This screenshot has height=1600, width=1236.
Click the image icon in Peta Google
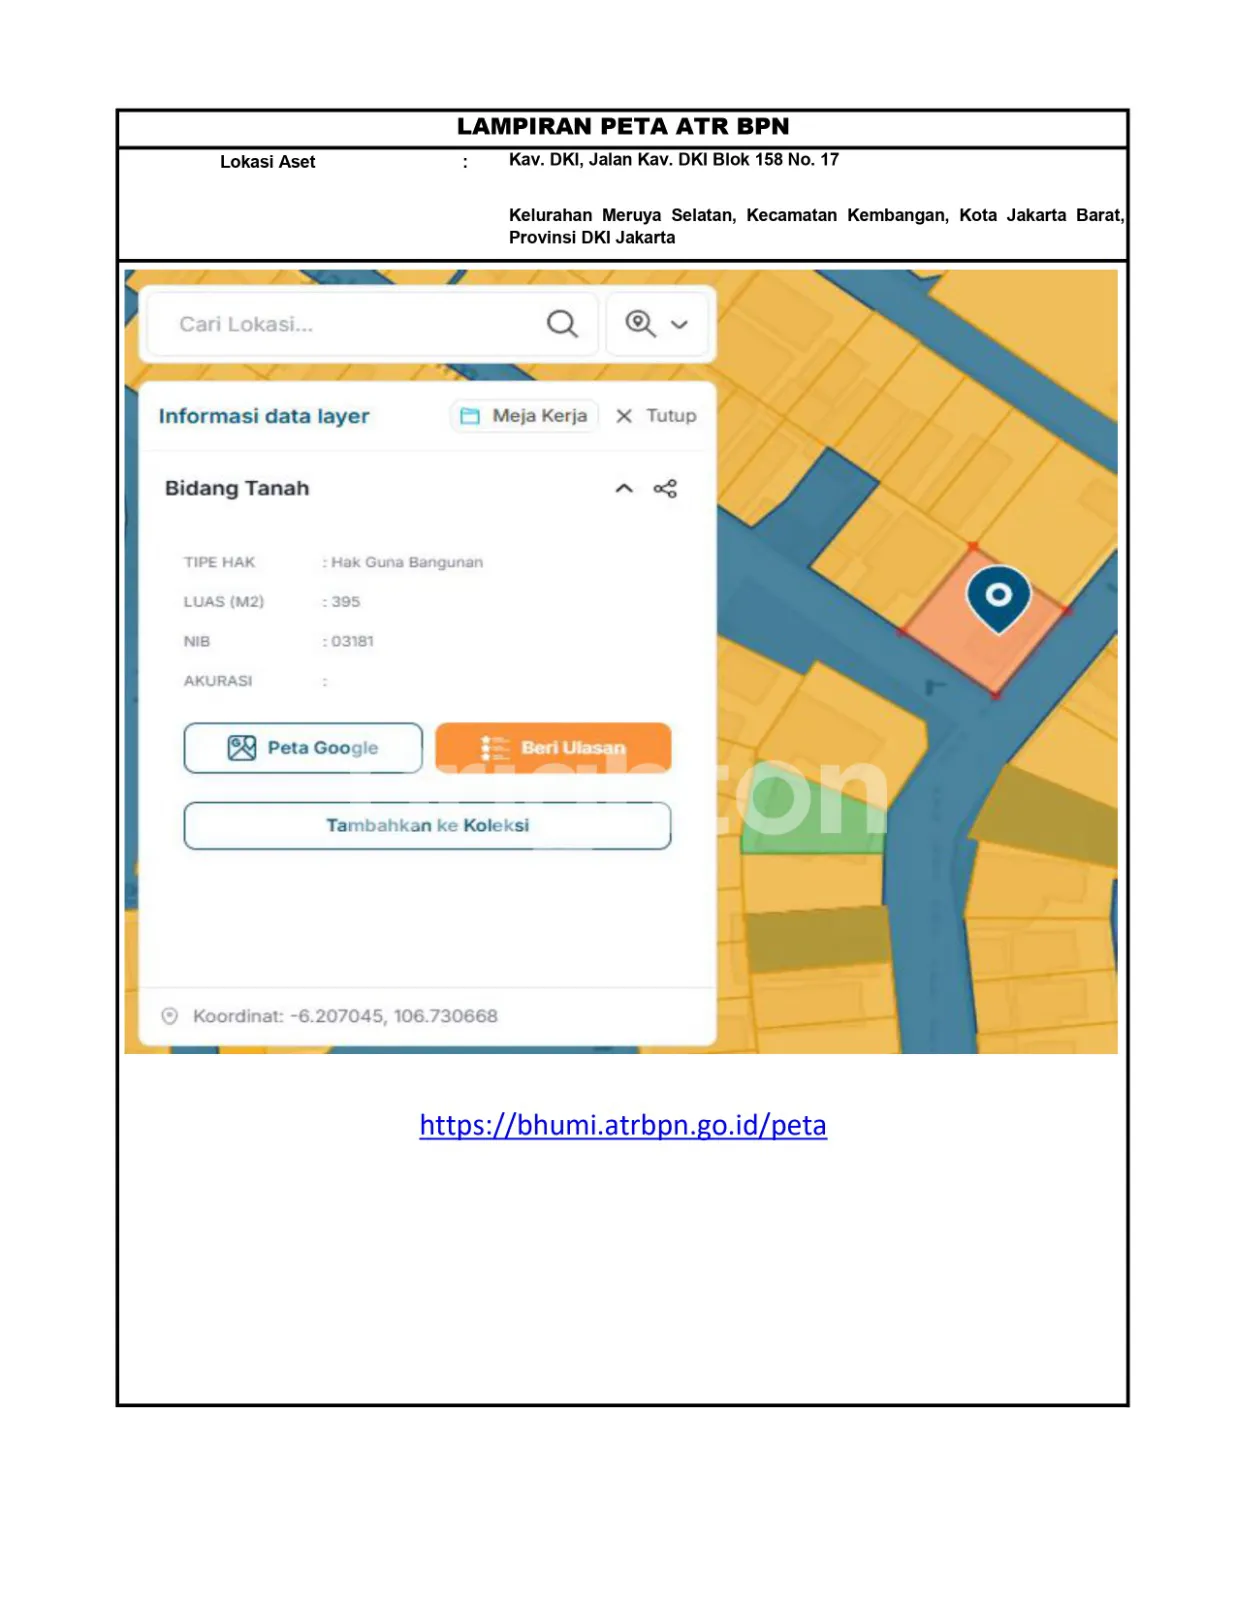[x=242, y=748]
